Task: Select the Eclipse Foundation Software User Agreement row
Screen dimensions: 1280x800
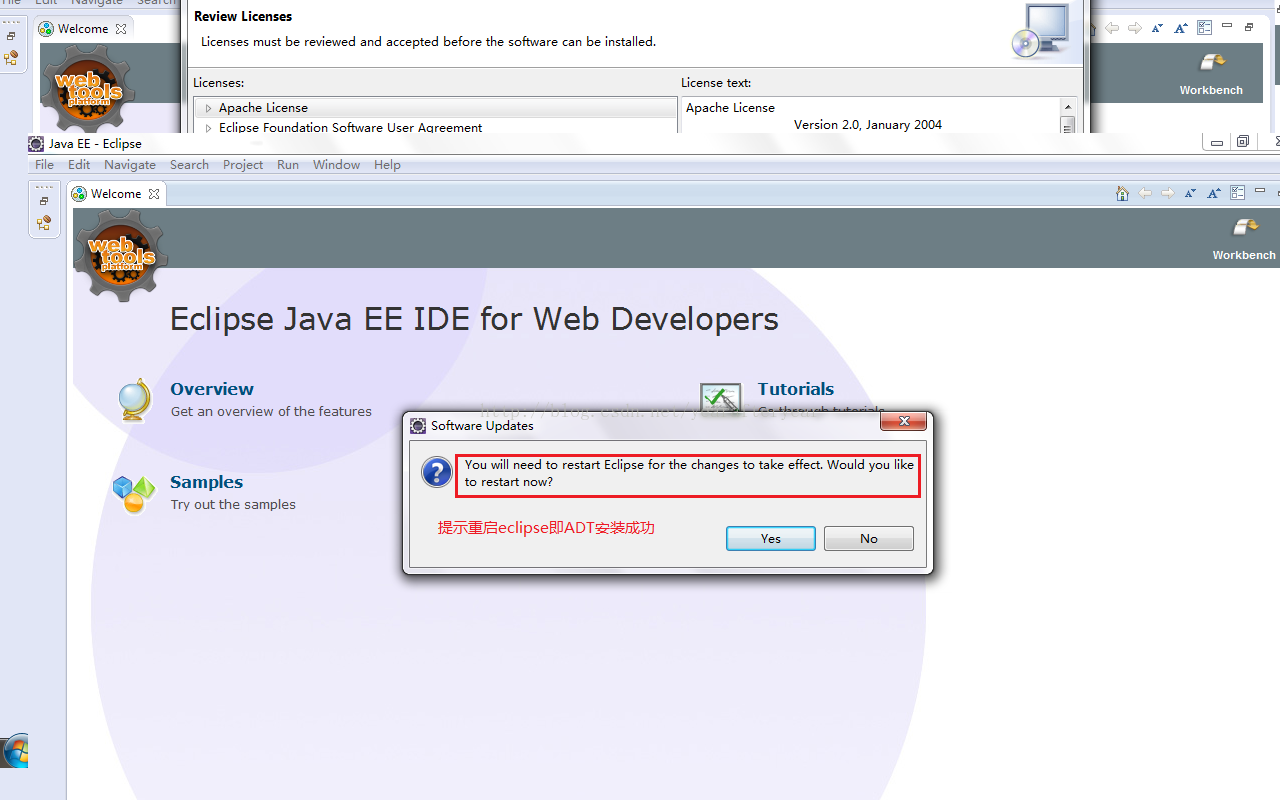Action: pos(435,127)
